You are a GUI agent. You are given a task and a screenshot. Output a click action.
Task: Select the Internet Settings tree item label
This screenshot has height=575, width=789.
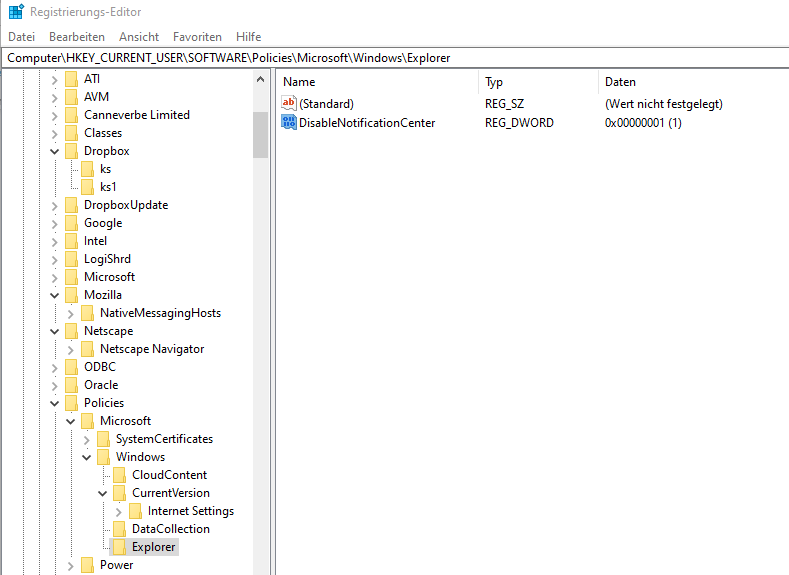(191, 511)
